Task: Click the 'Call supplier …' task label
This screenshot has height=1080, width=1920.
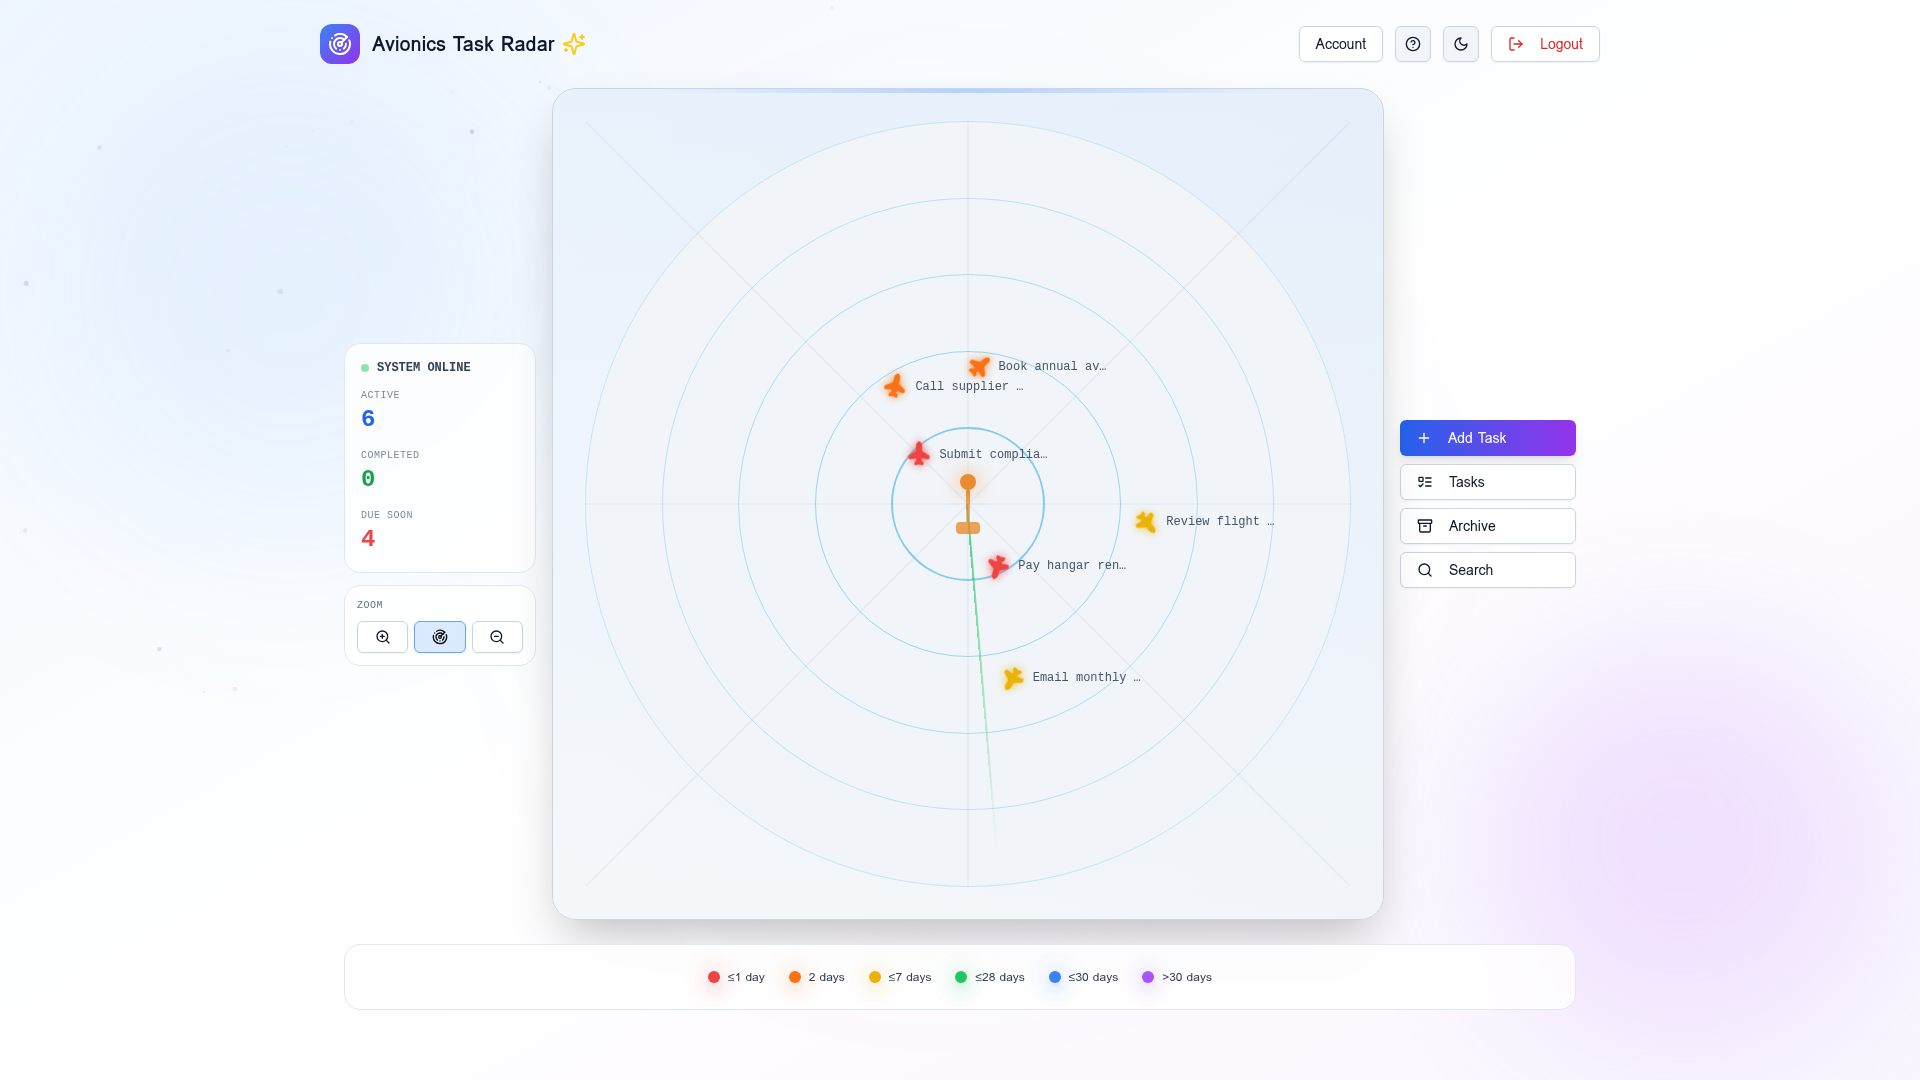Action: [969, 386]
